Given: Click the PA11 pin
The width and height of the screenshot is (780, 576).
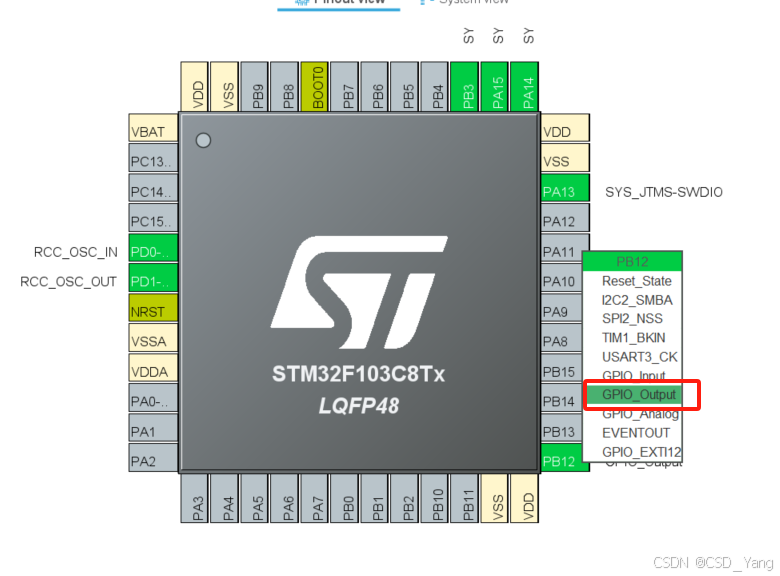Looking at the screenshot, I should (x=565, y=247).
